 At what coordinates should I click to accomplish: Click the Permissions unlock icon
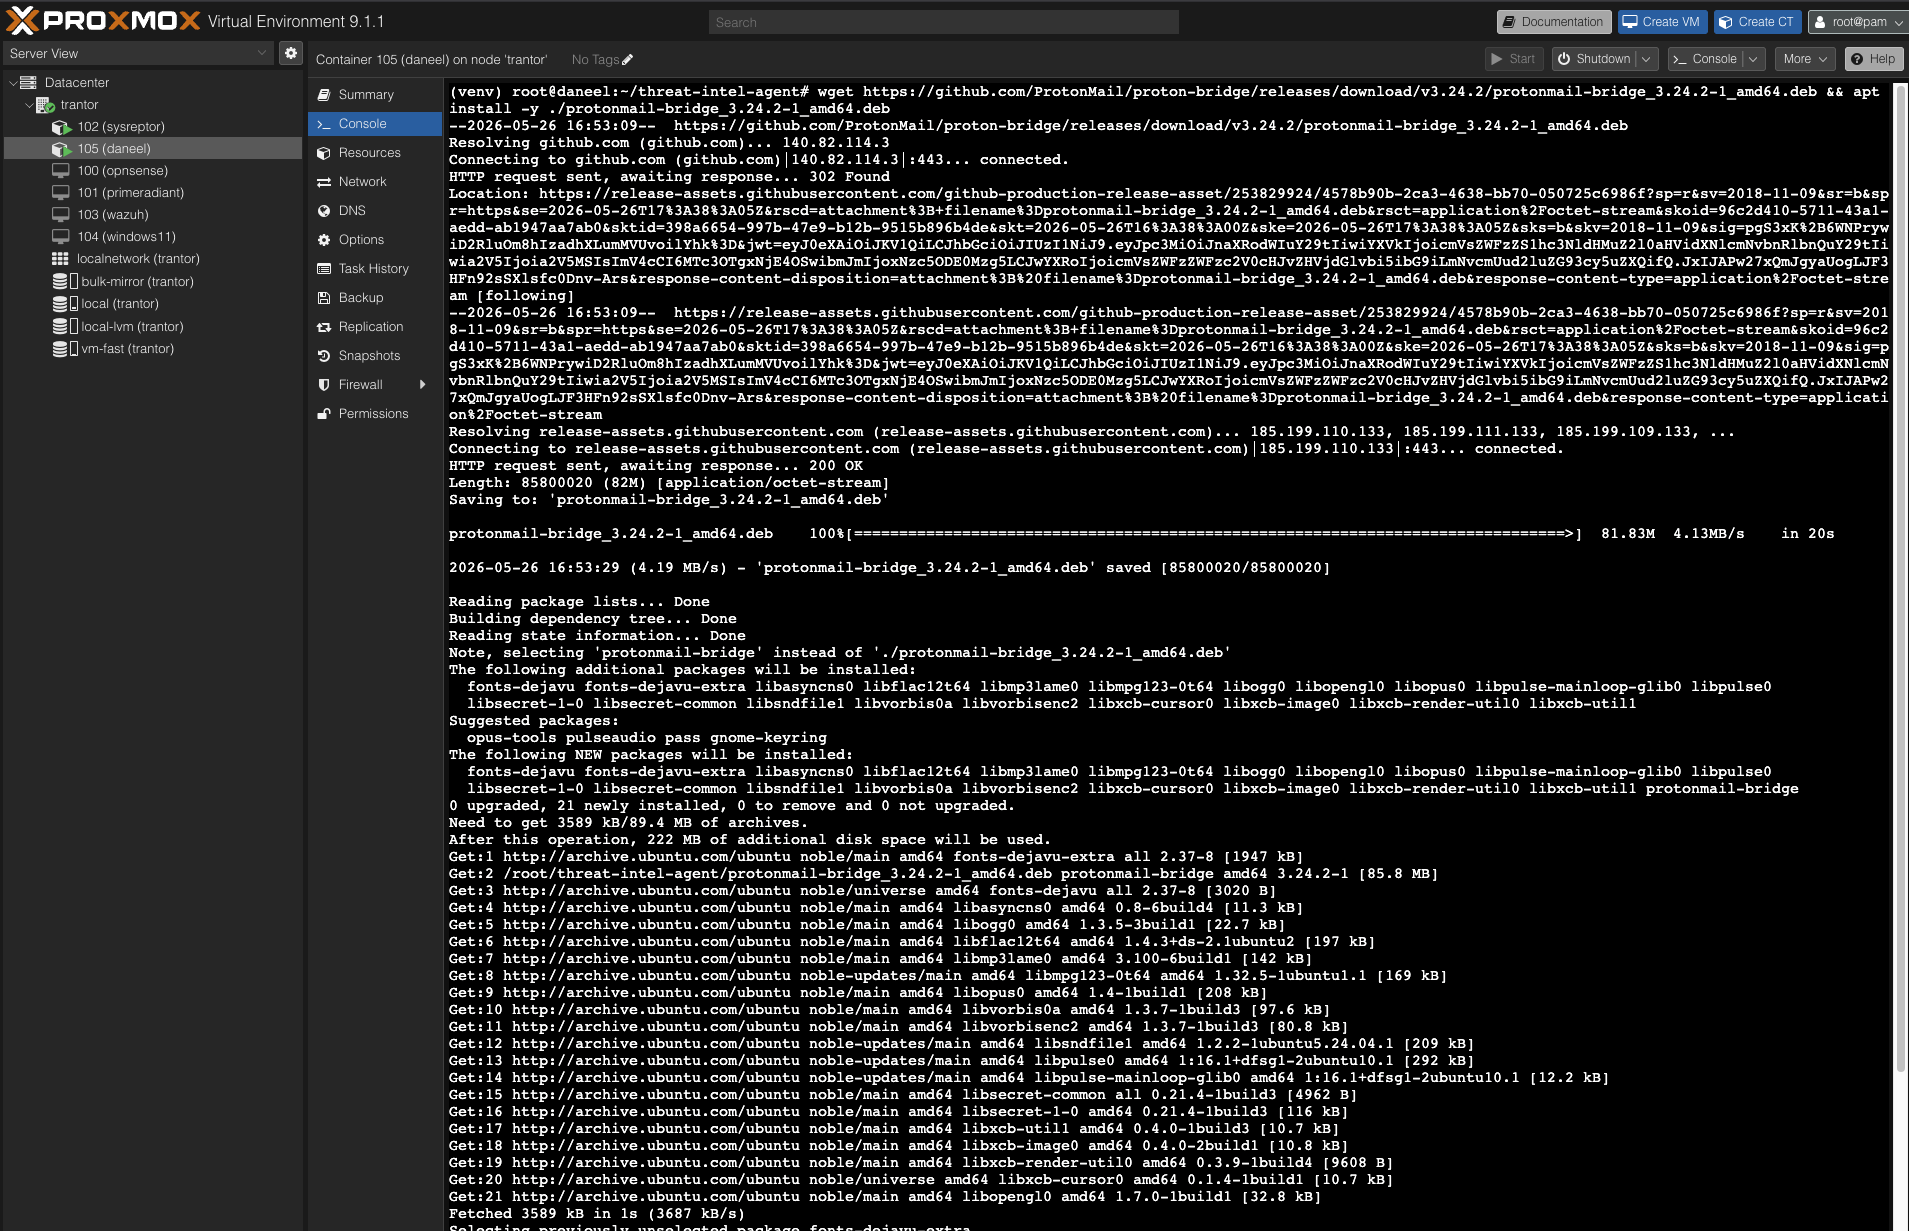click(x=324, y=414)
